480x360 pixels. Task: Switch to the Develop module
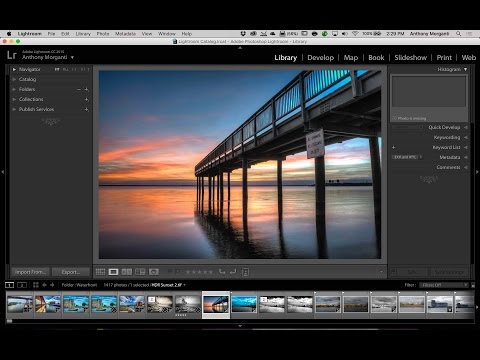click(x=320, y=58)
